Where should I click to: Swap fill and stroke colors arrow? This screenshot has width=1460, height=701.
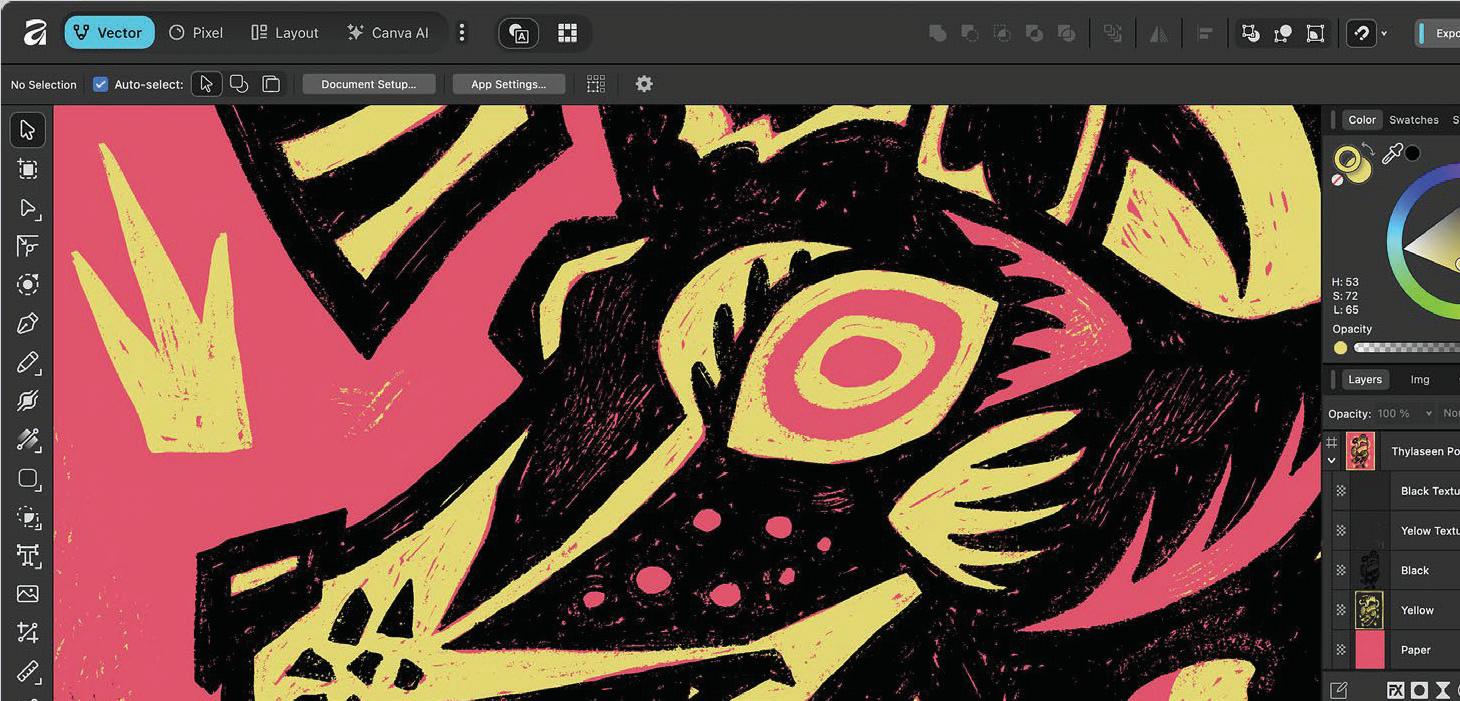coord(1367,147)
